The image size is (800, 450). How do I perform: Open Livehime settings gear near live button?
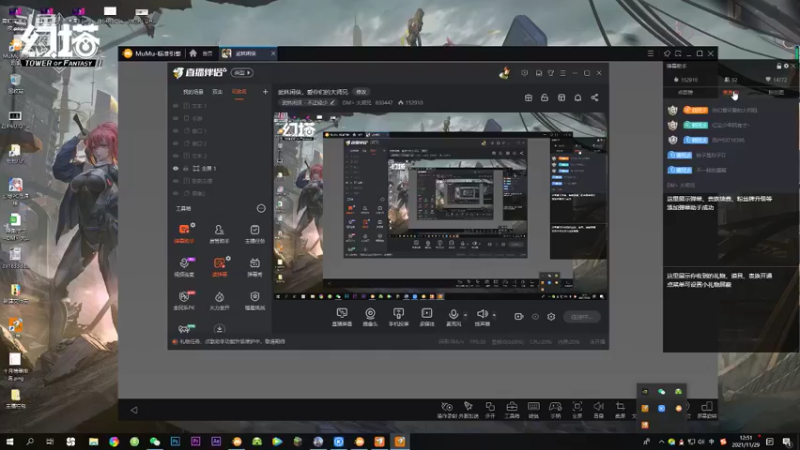[551, 316]
